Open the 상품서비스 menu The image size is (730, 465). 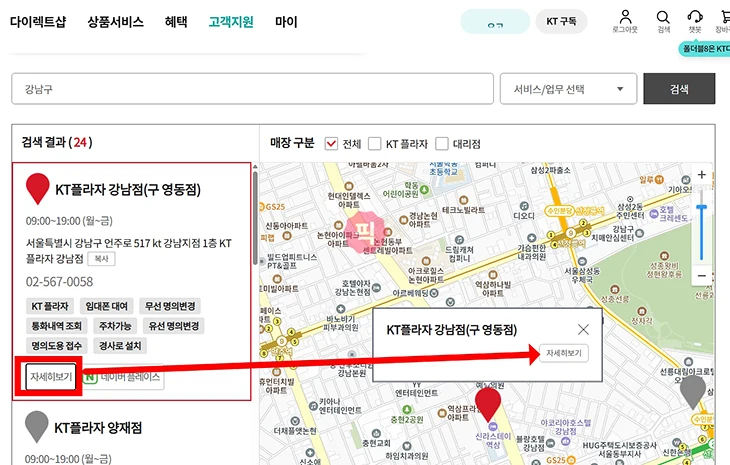[x=115, y=22]
